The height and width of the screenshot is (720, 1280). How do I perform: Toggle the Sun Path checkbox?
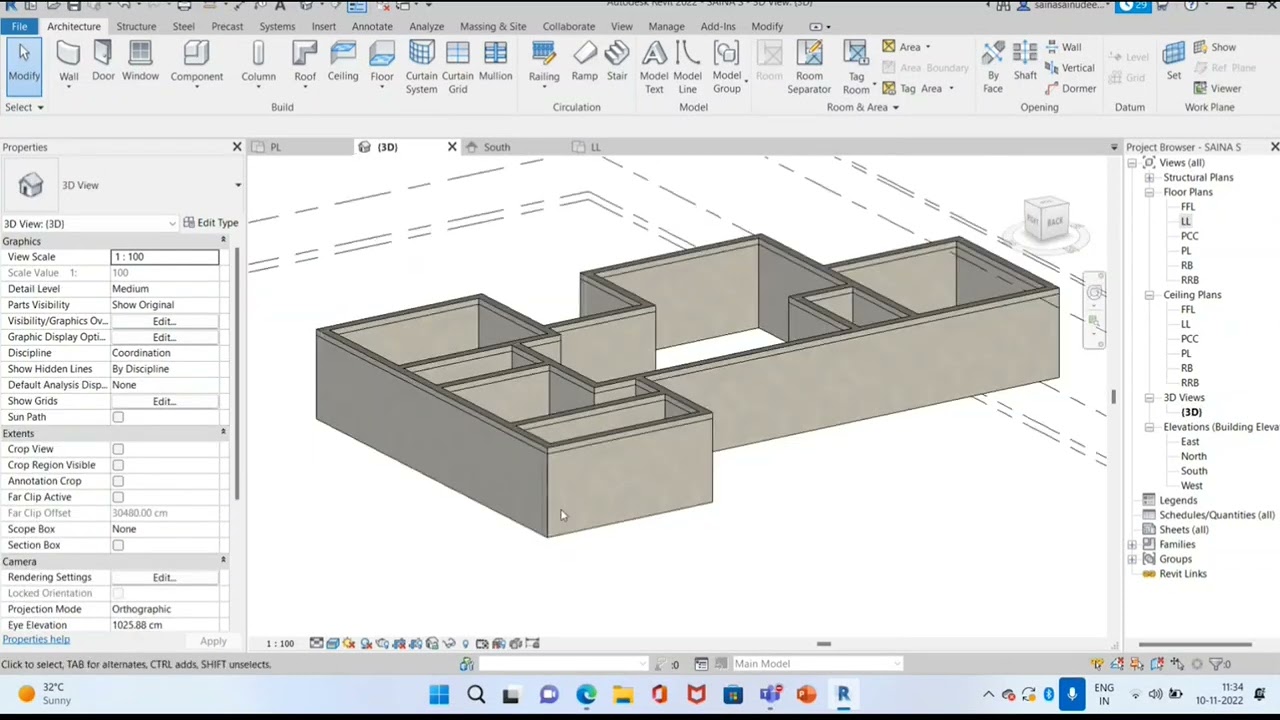point(118,417)
